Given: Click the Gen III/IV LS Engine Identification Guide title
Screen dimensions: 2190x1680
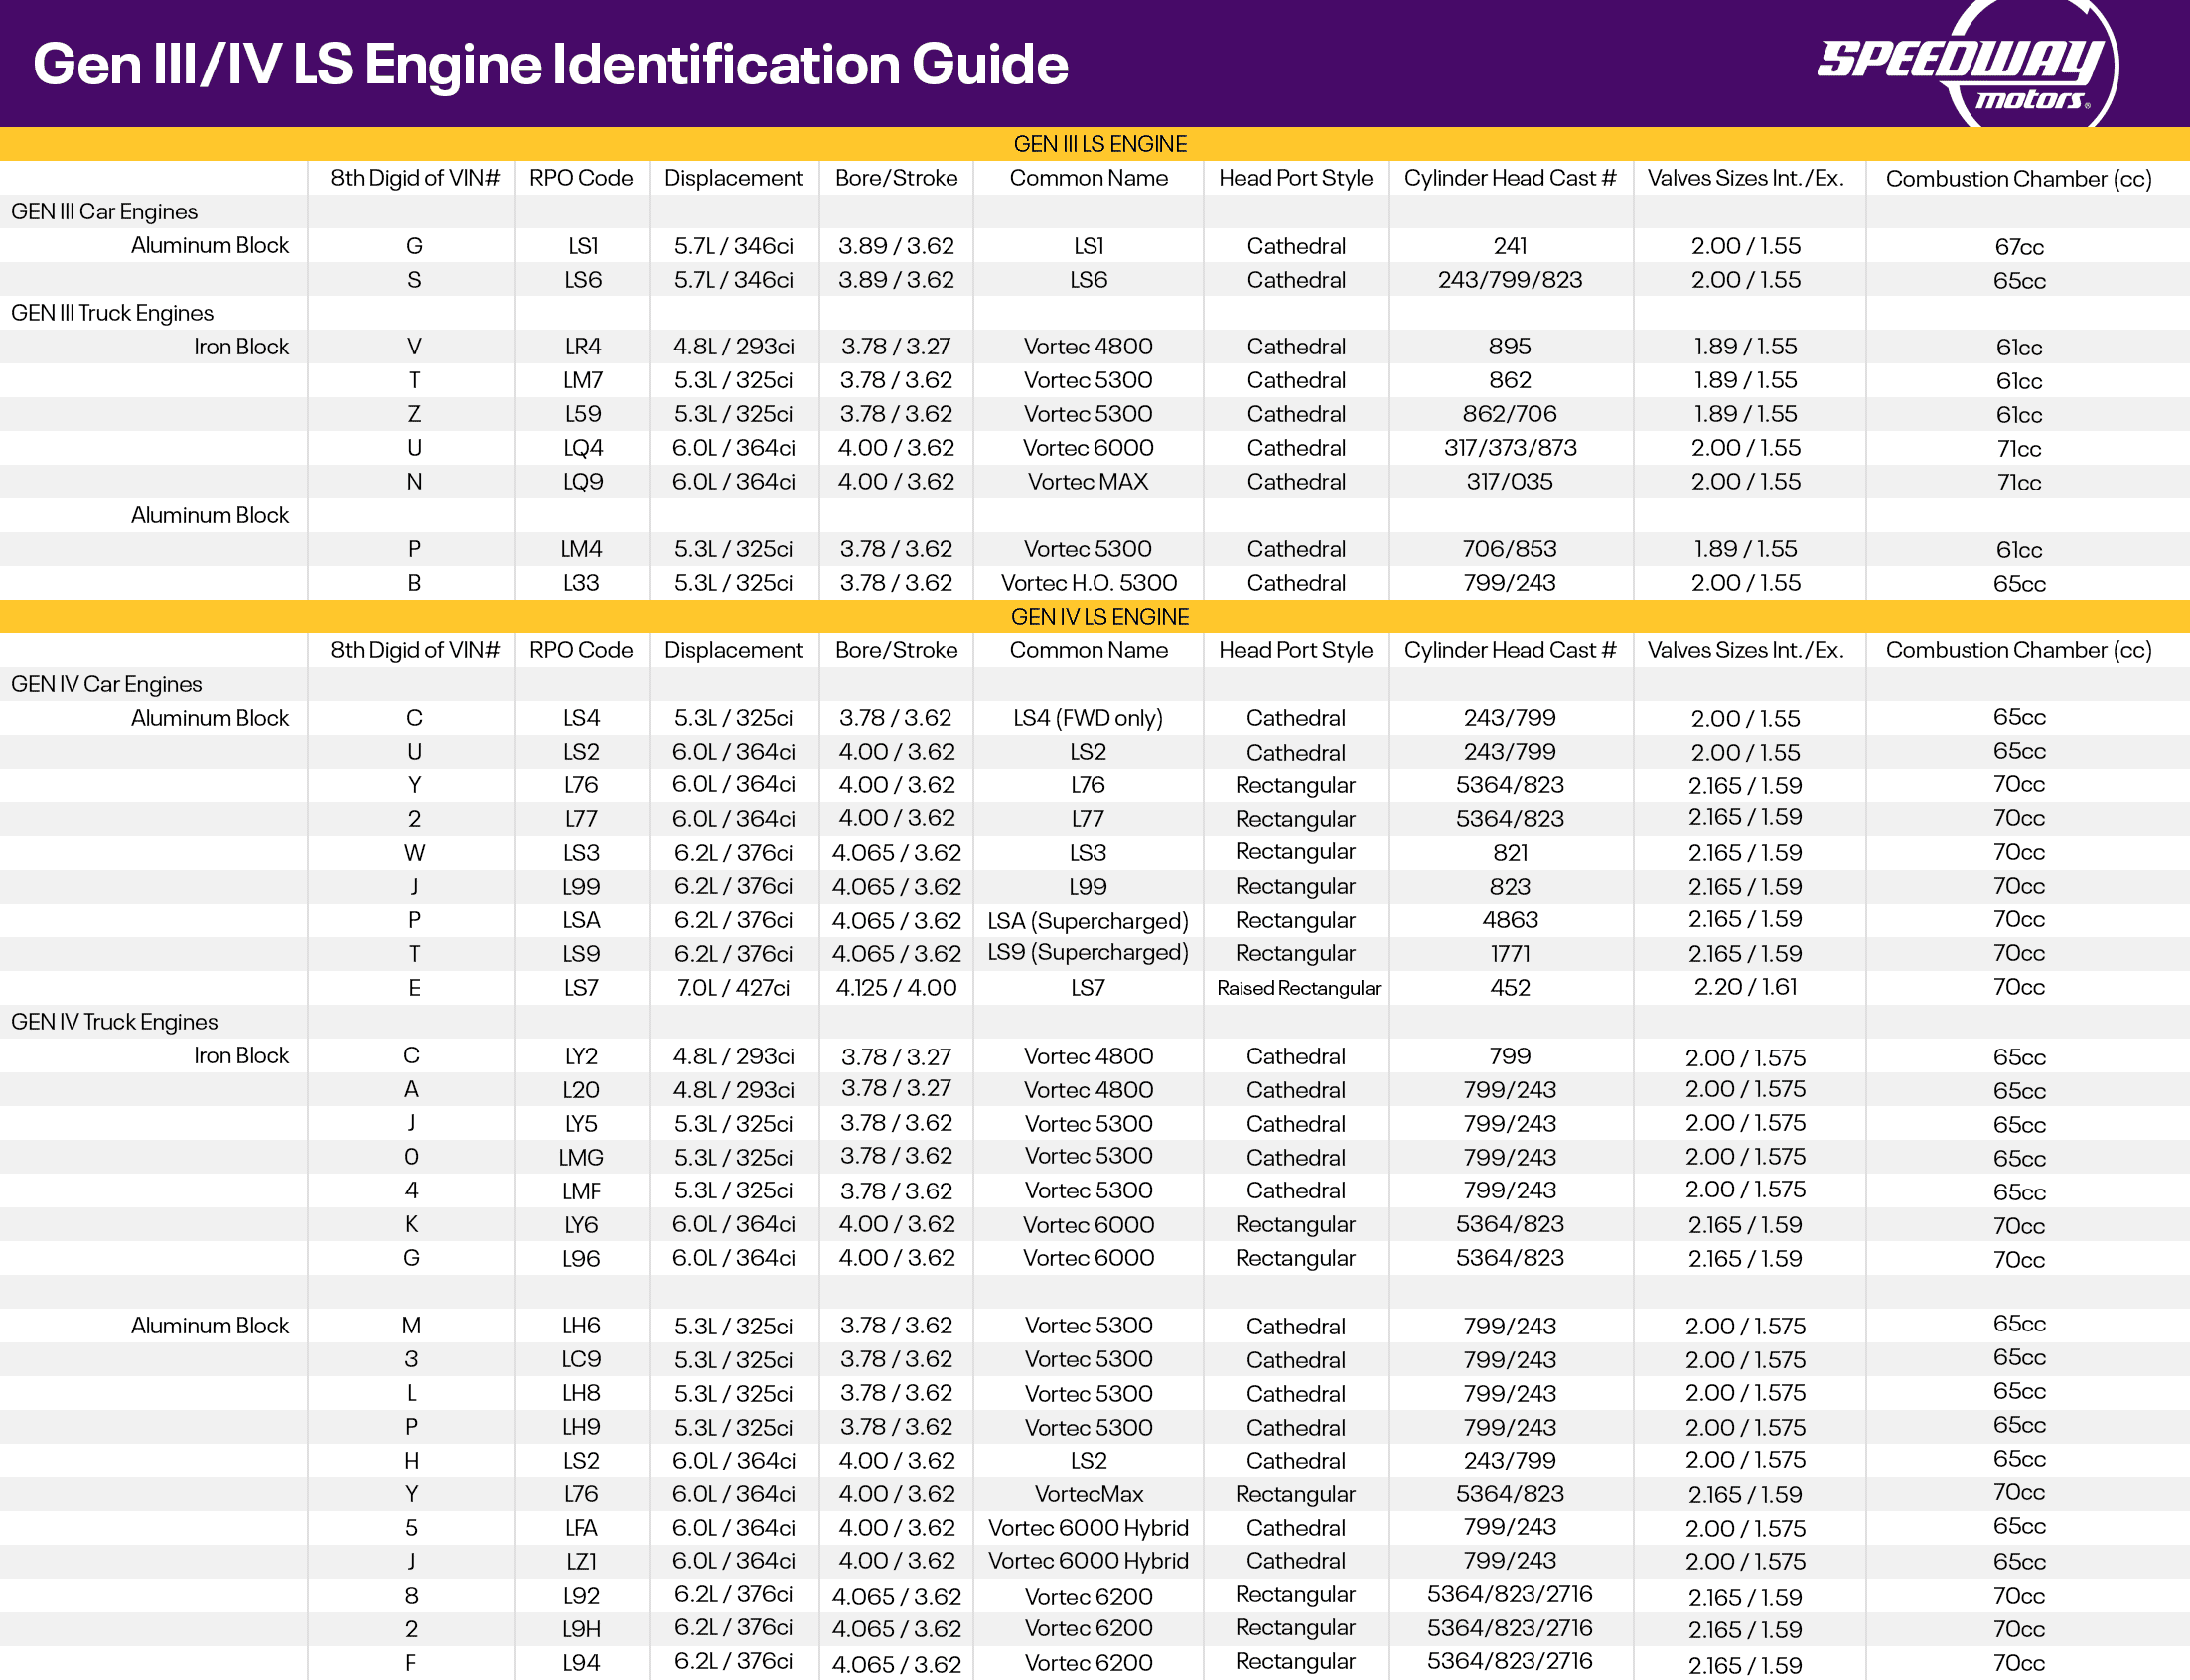Looking at the screenshot, I should (x=551, y=63).
